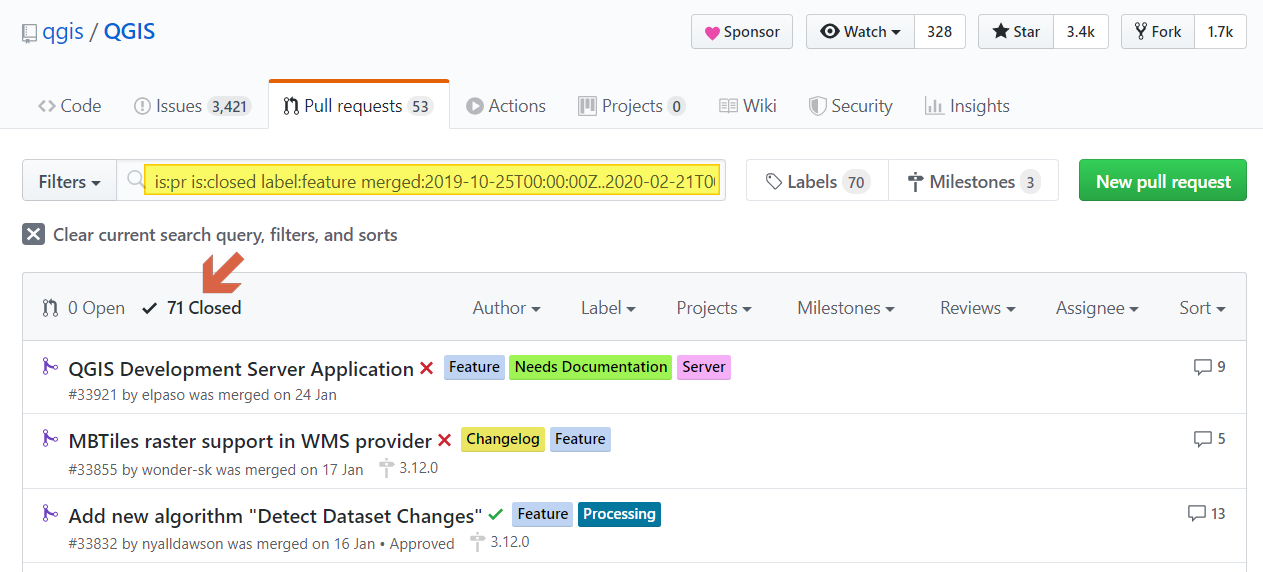1263x572 pixels.
Task: Show the 71 Closed pull requests
Action: point(192,308)
